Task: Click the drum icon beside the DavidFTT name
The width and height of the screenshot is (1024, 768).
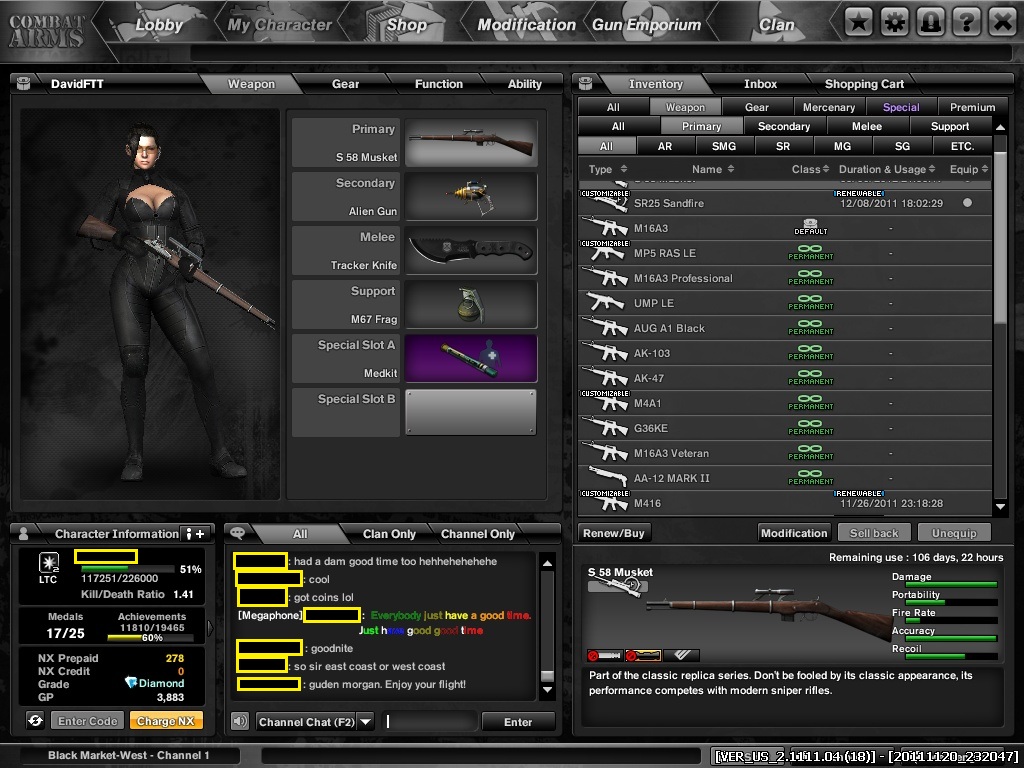Action: (x=24, y=83)
